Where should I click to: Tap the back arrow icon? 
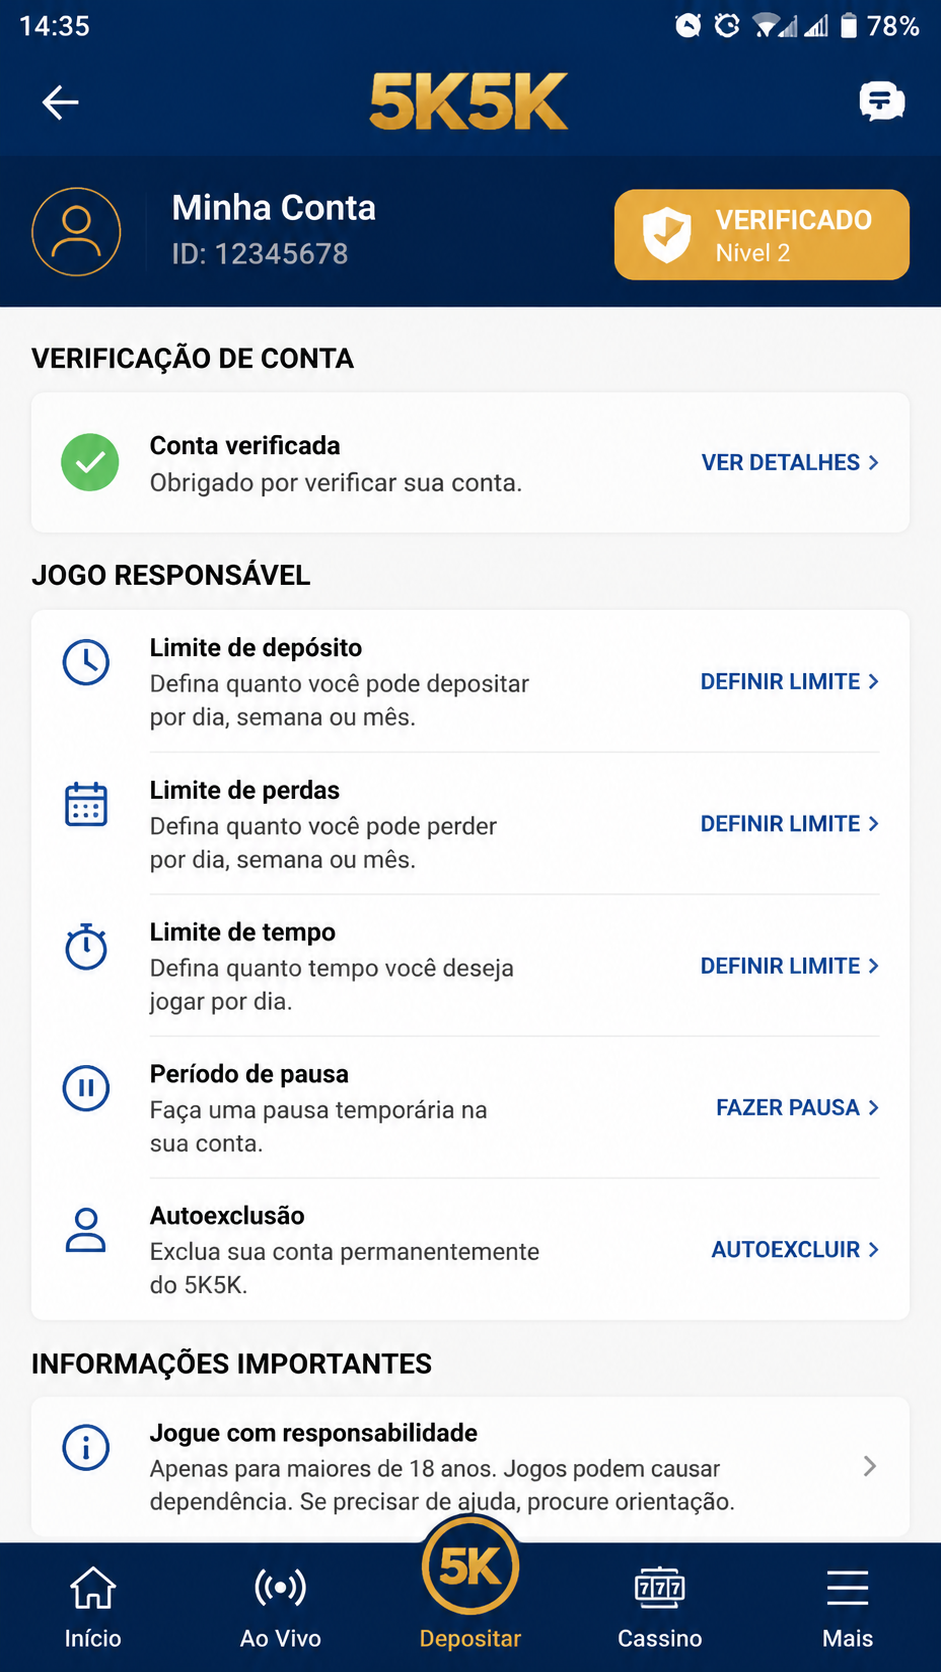(x=60, y=102)
